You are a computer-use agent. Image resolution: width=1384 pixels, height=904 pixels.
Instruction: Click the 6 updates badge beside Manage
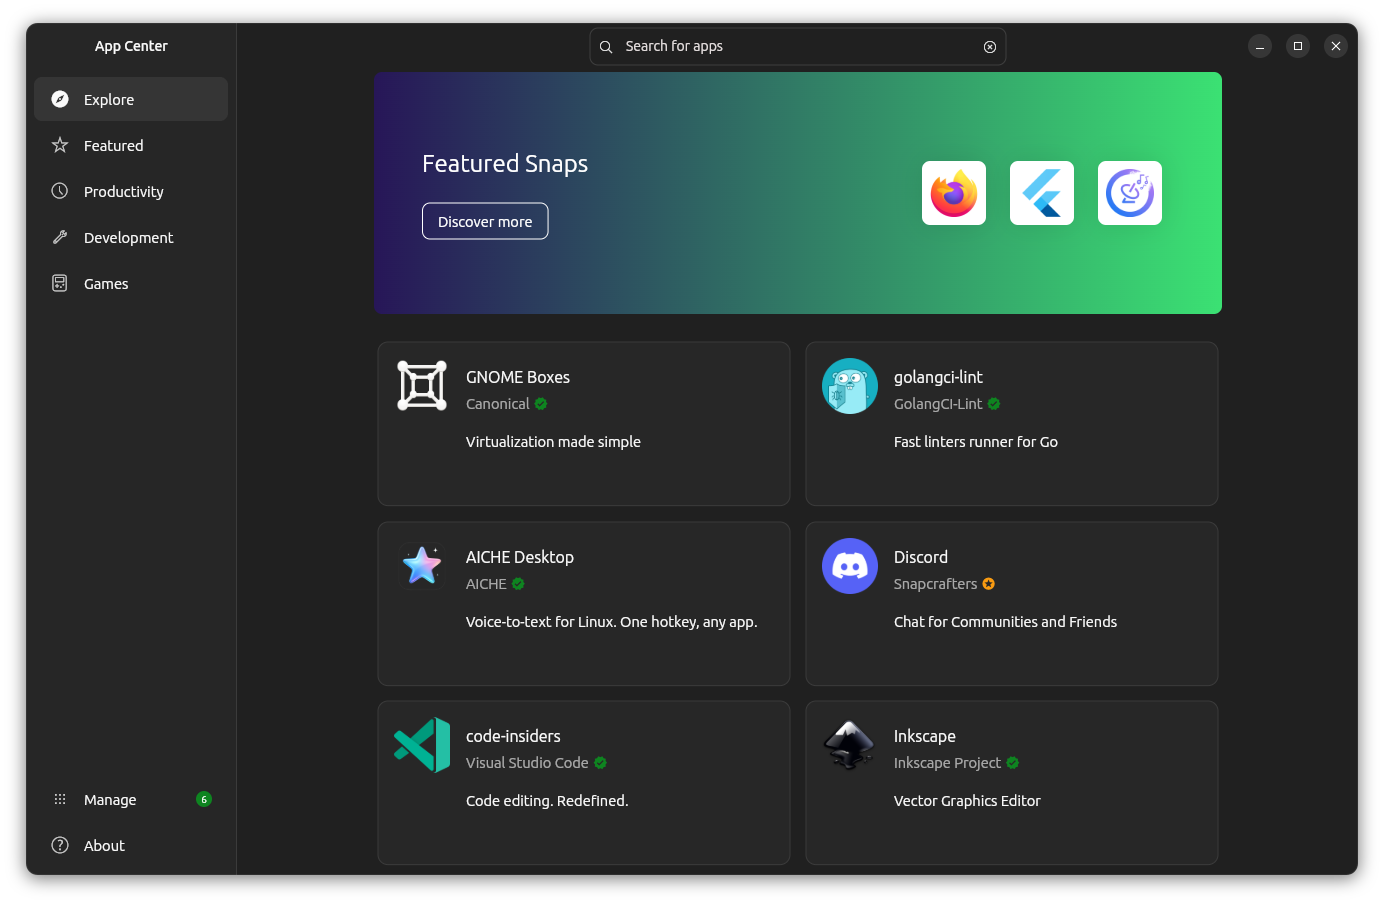click(204, 799)
